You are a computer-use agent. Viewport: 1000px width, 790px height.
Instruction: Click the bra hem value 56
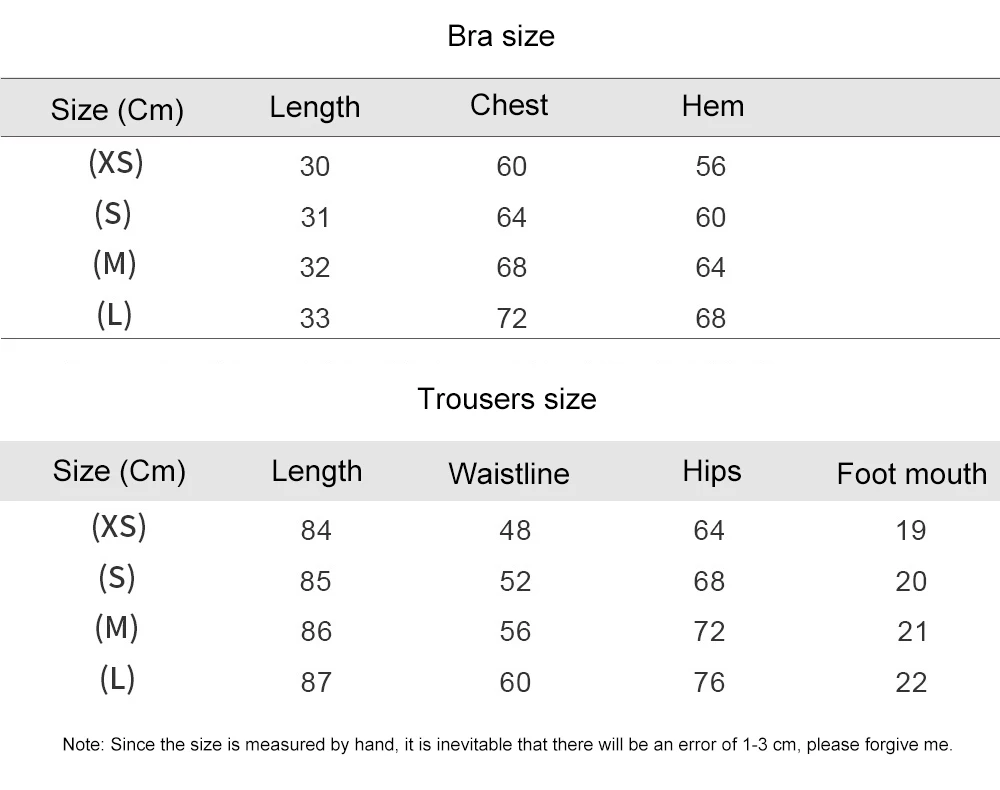click(x=710, y=166)
